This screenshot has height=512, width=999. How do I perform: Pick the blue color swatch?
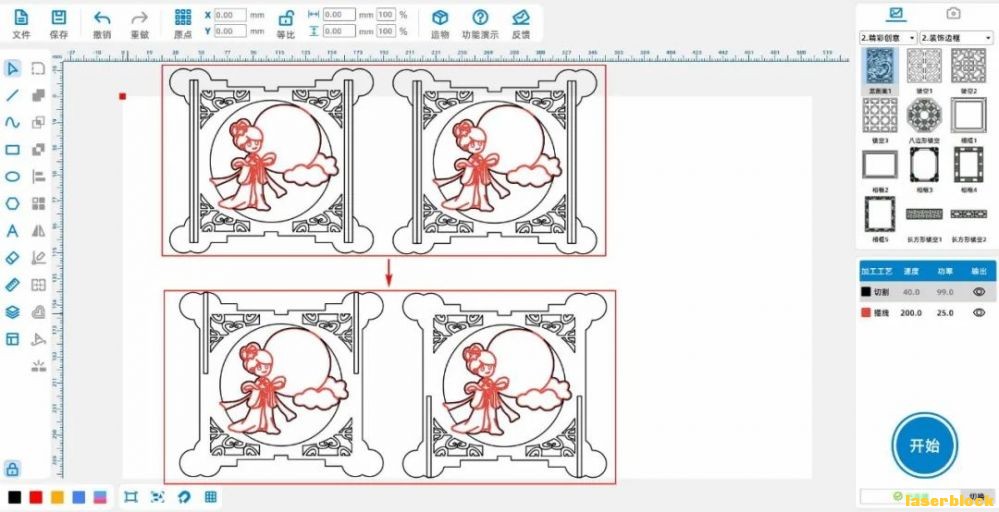click(x=79, y=497)
